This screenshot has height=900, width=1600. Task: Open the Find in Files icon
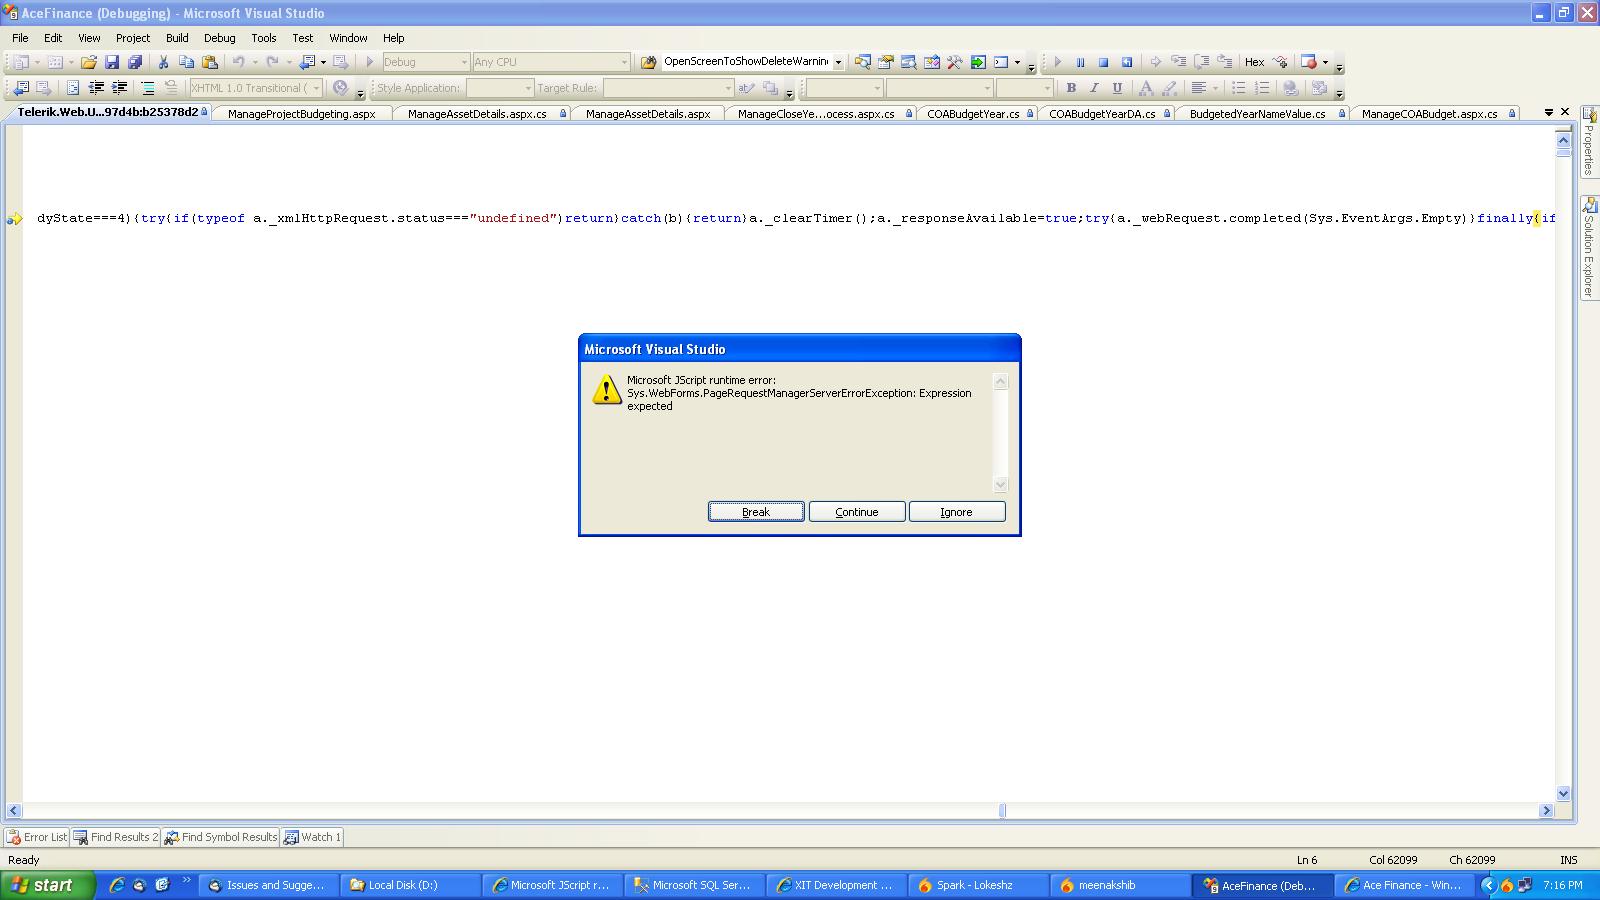[x=648, y=62]
